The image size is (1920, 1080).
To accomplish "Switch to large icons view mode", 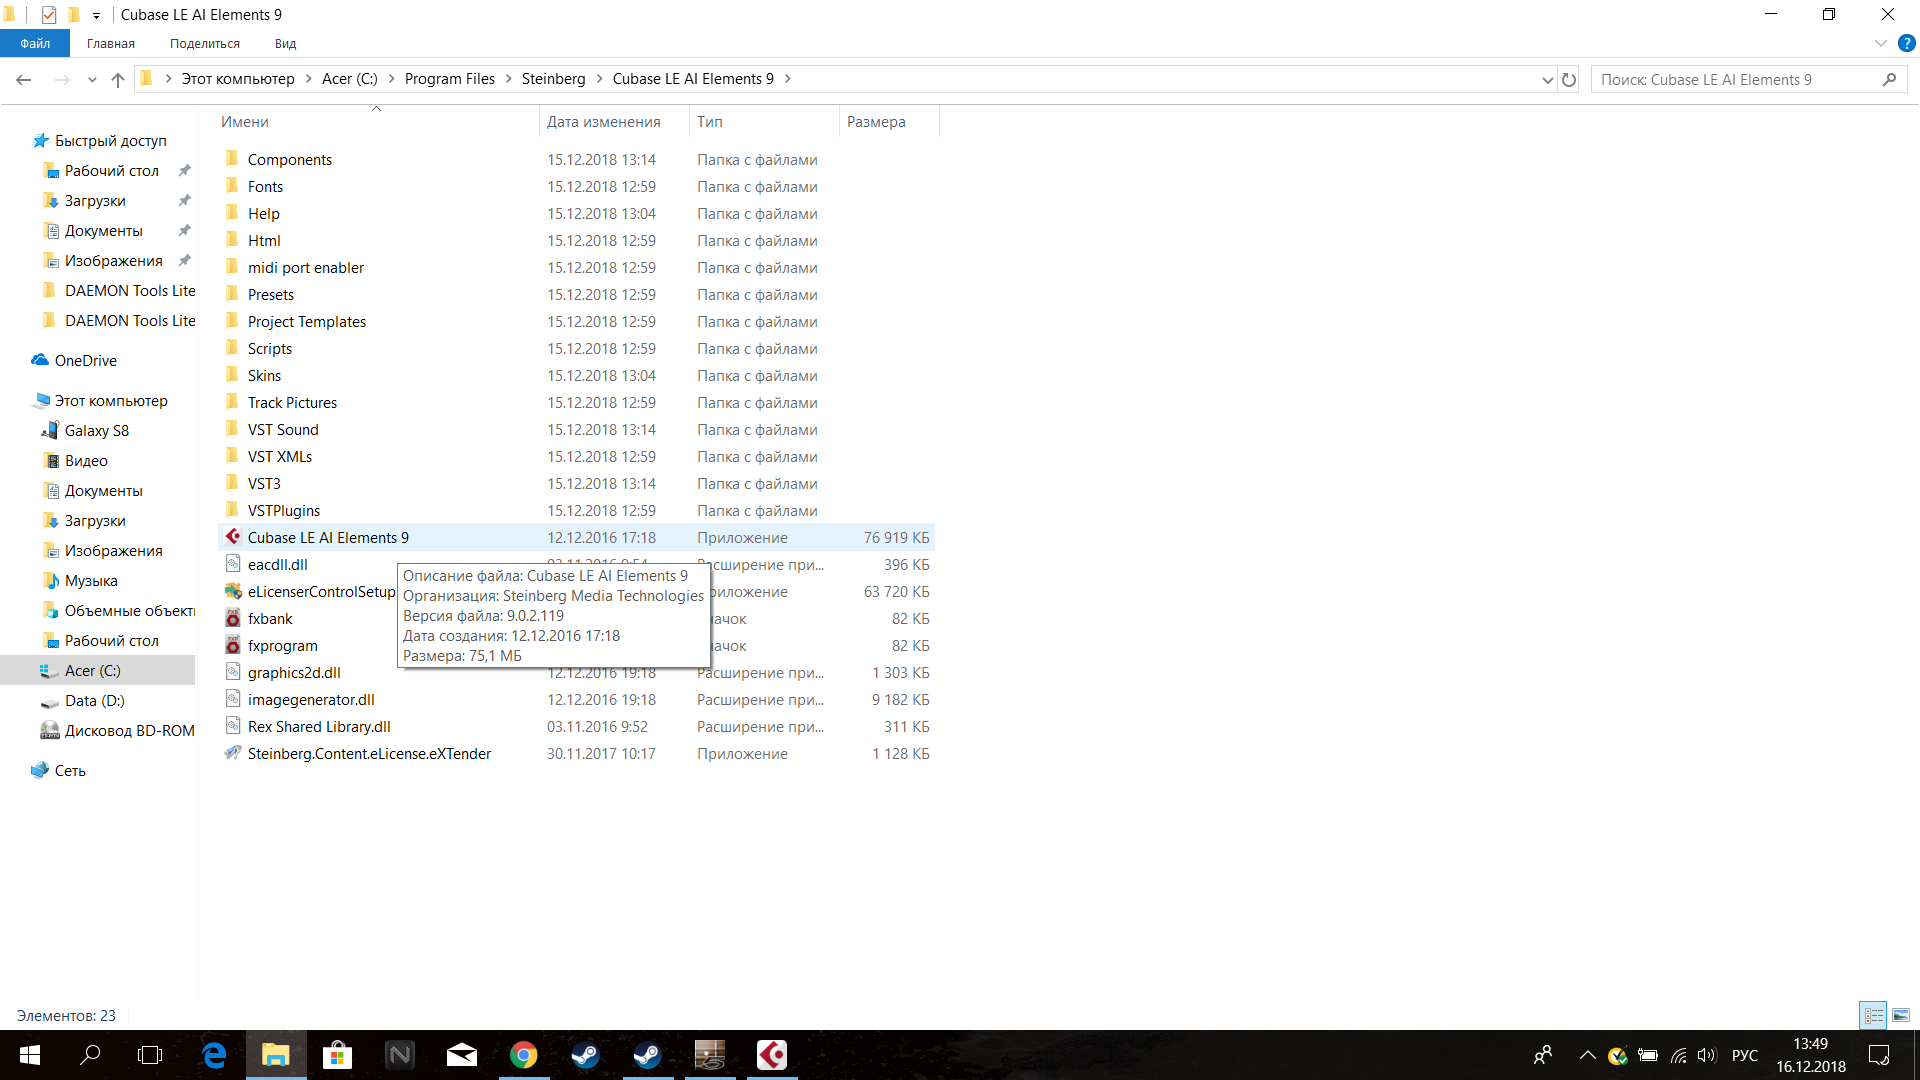I will [1901, 1015].
